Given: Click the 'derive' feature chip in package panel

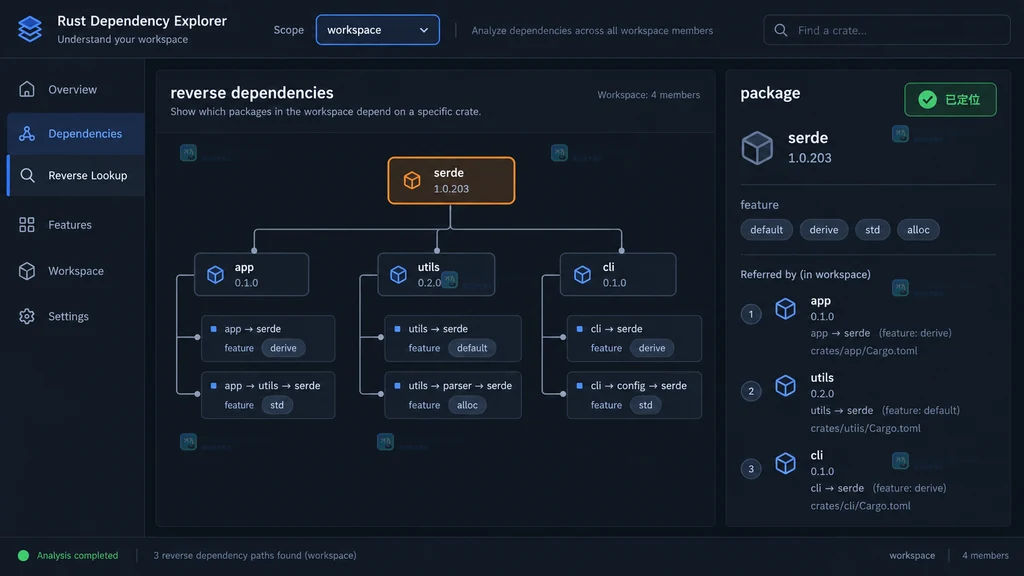Looking at the screenshot, I should pos(824,230).
